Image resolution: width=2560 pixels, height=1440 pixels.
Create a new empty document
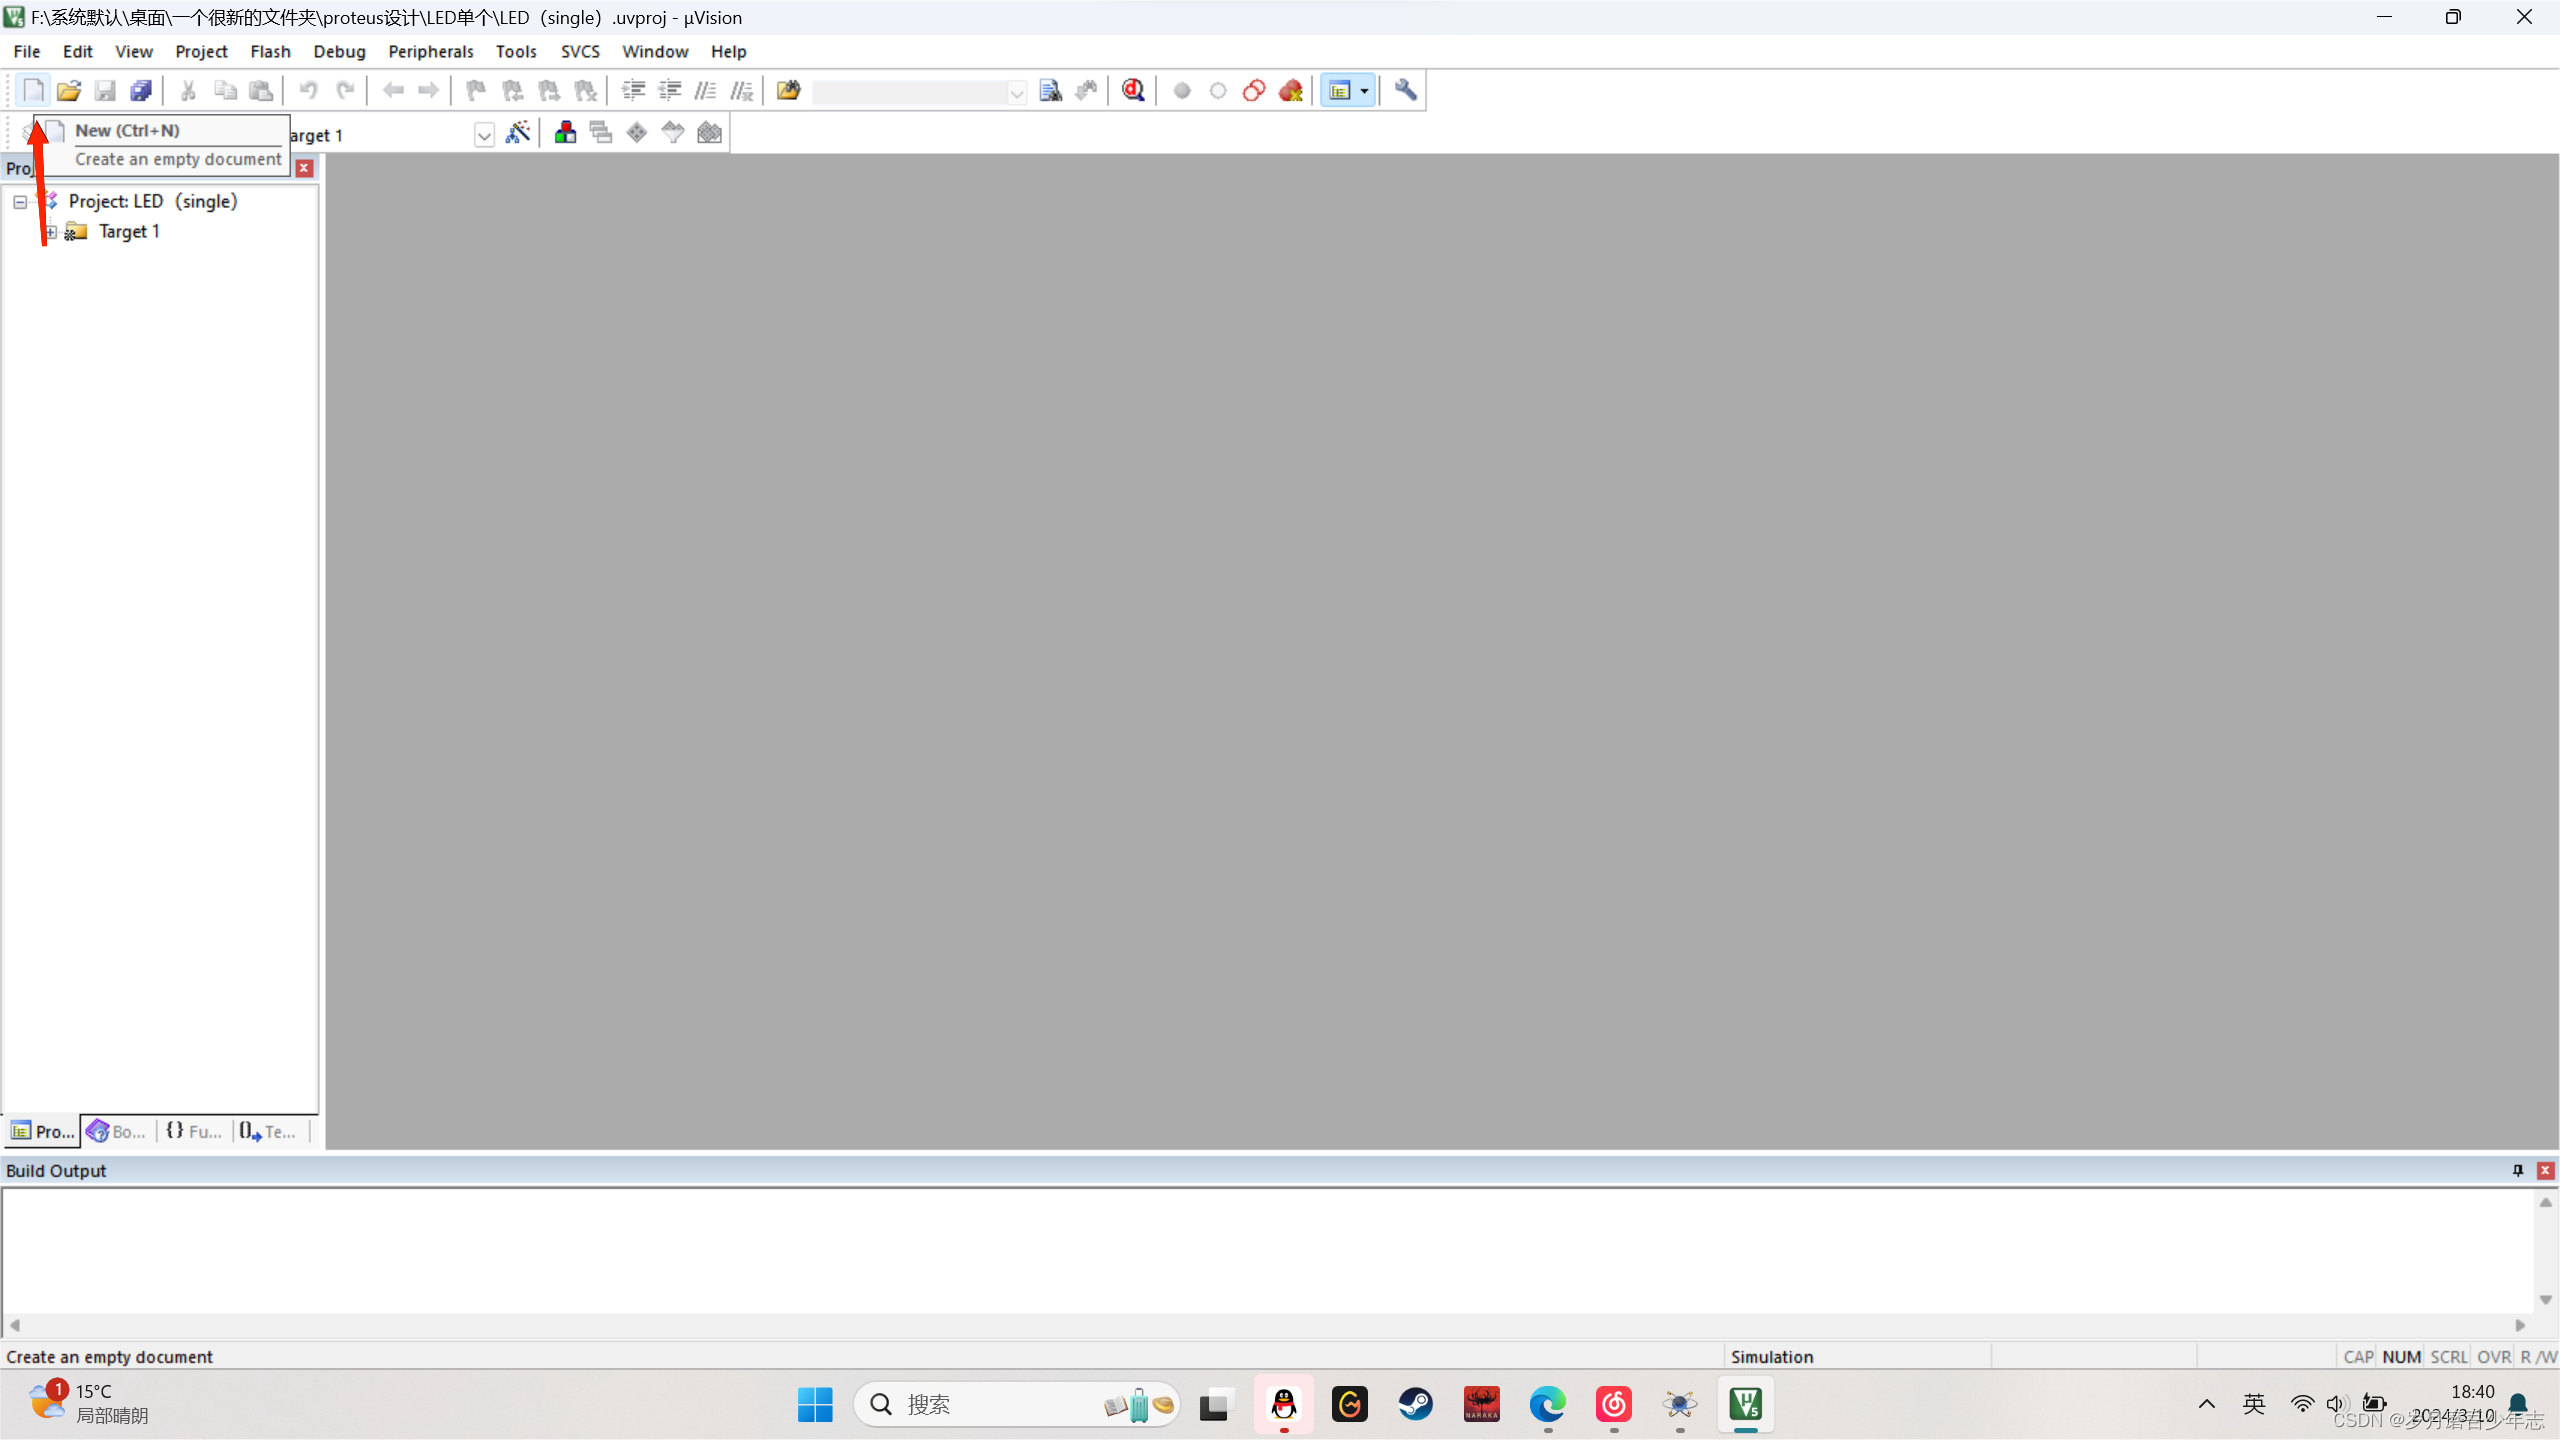[x=33, y=91]
